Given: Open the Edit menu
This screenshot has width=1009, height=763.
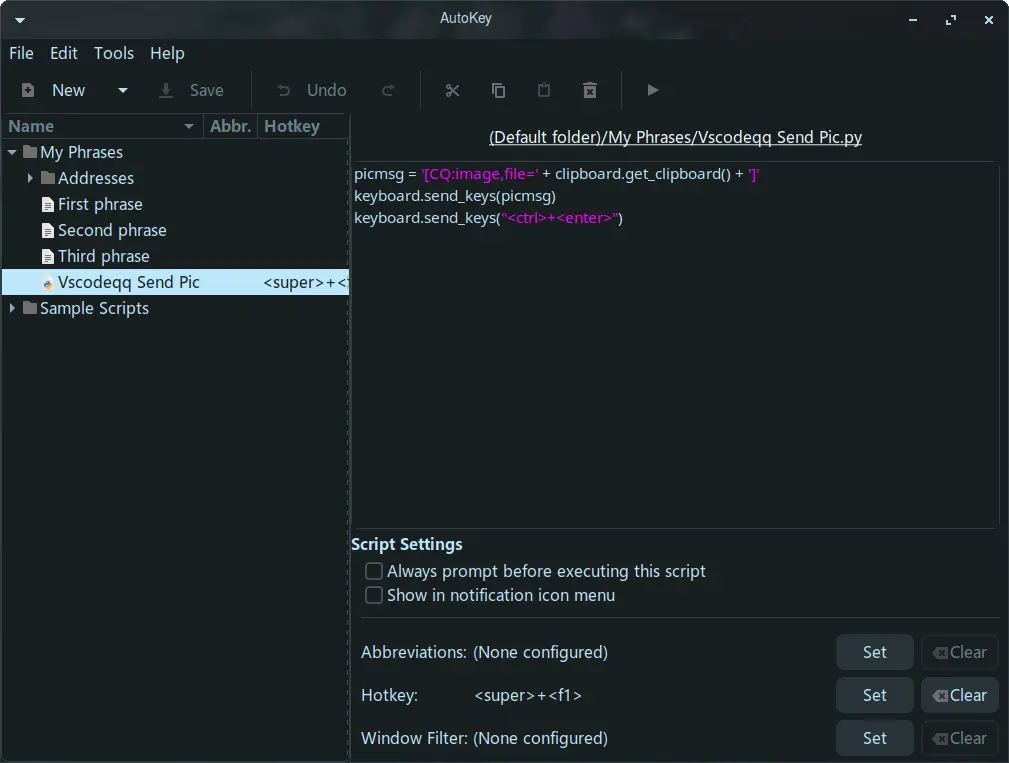Looking at the screenshot, I should coord(64,53).
